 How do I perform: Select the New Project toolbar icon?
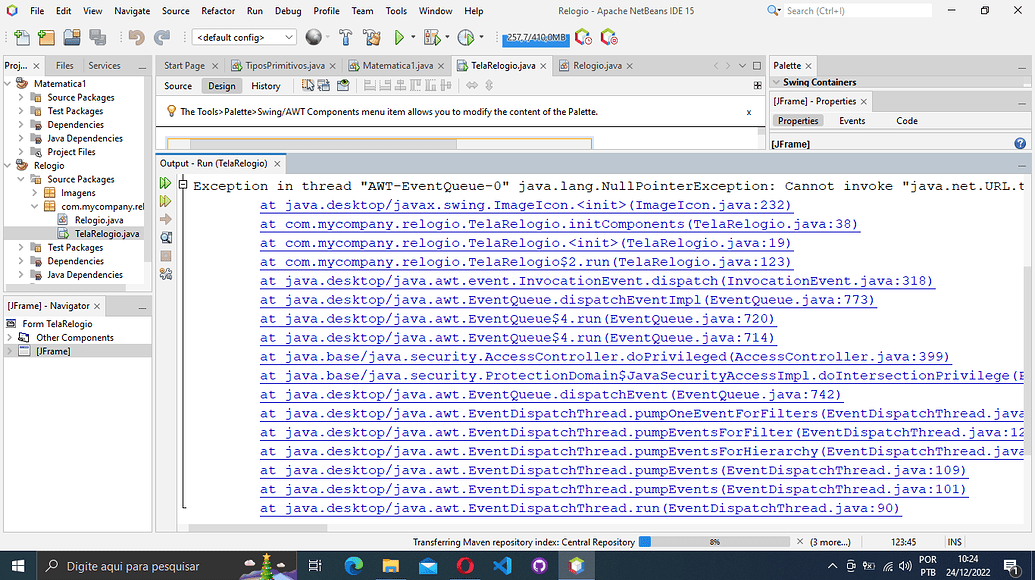(x=46, y=35)
